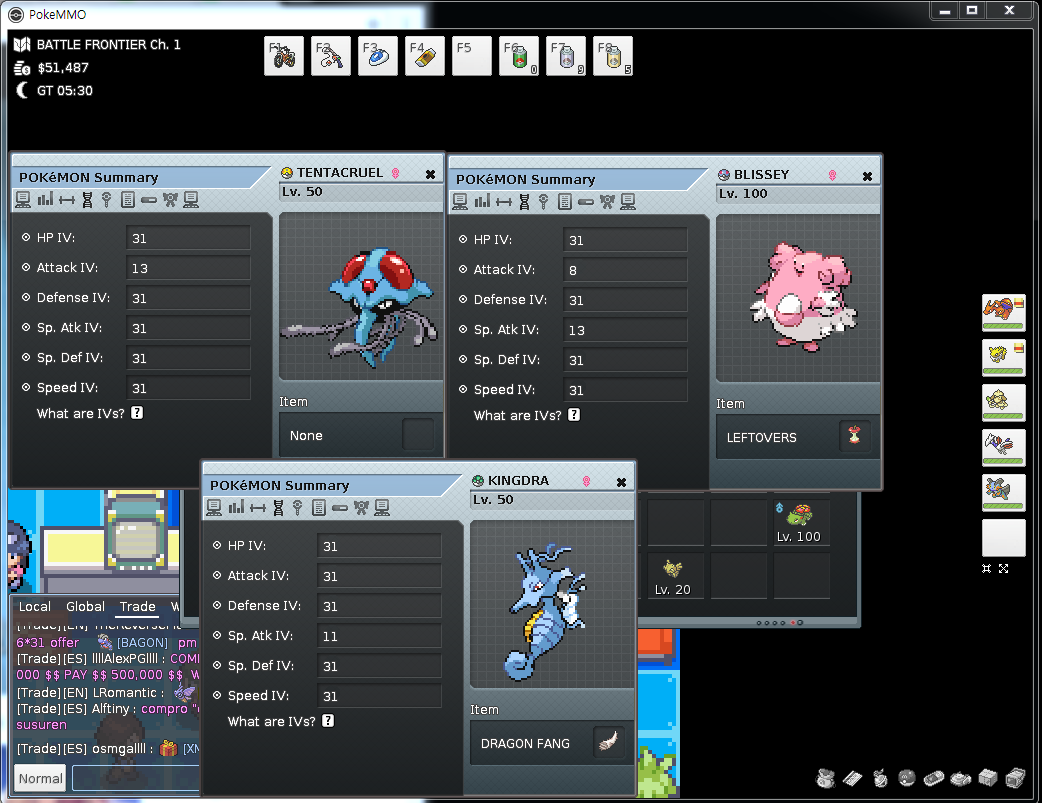Collapse the party panel with the shrink arrows
Viewport: 1042px width, 803px height.
point(987,568)
